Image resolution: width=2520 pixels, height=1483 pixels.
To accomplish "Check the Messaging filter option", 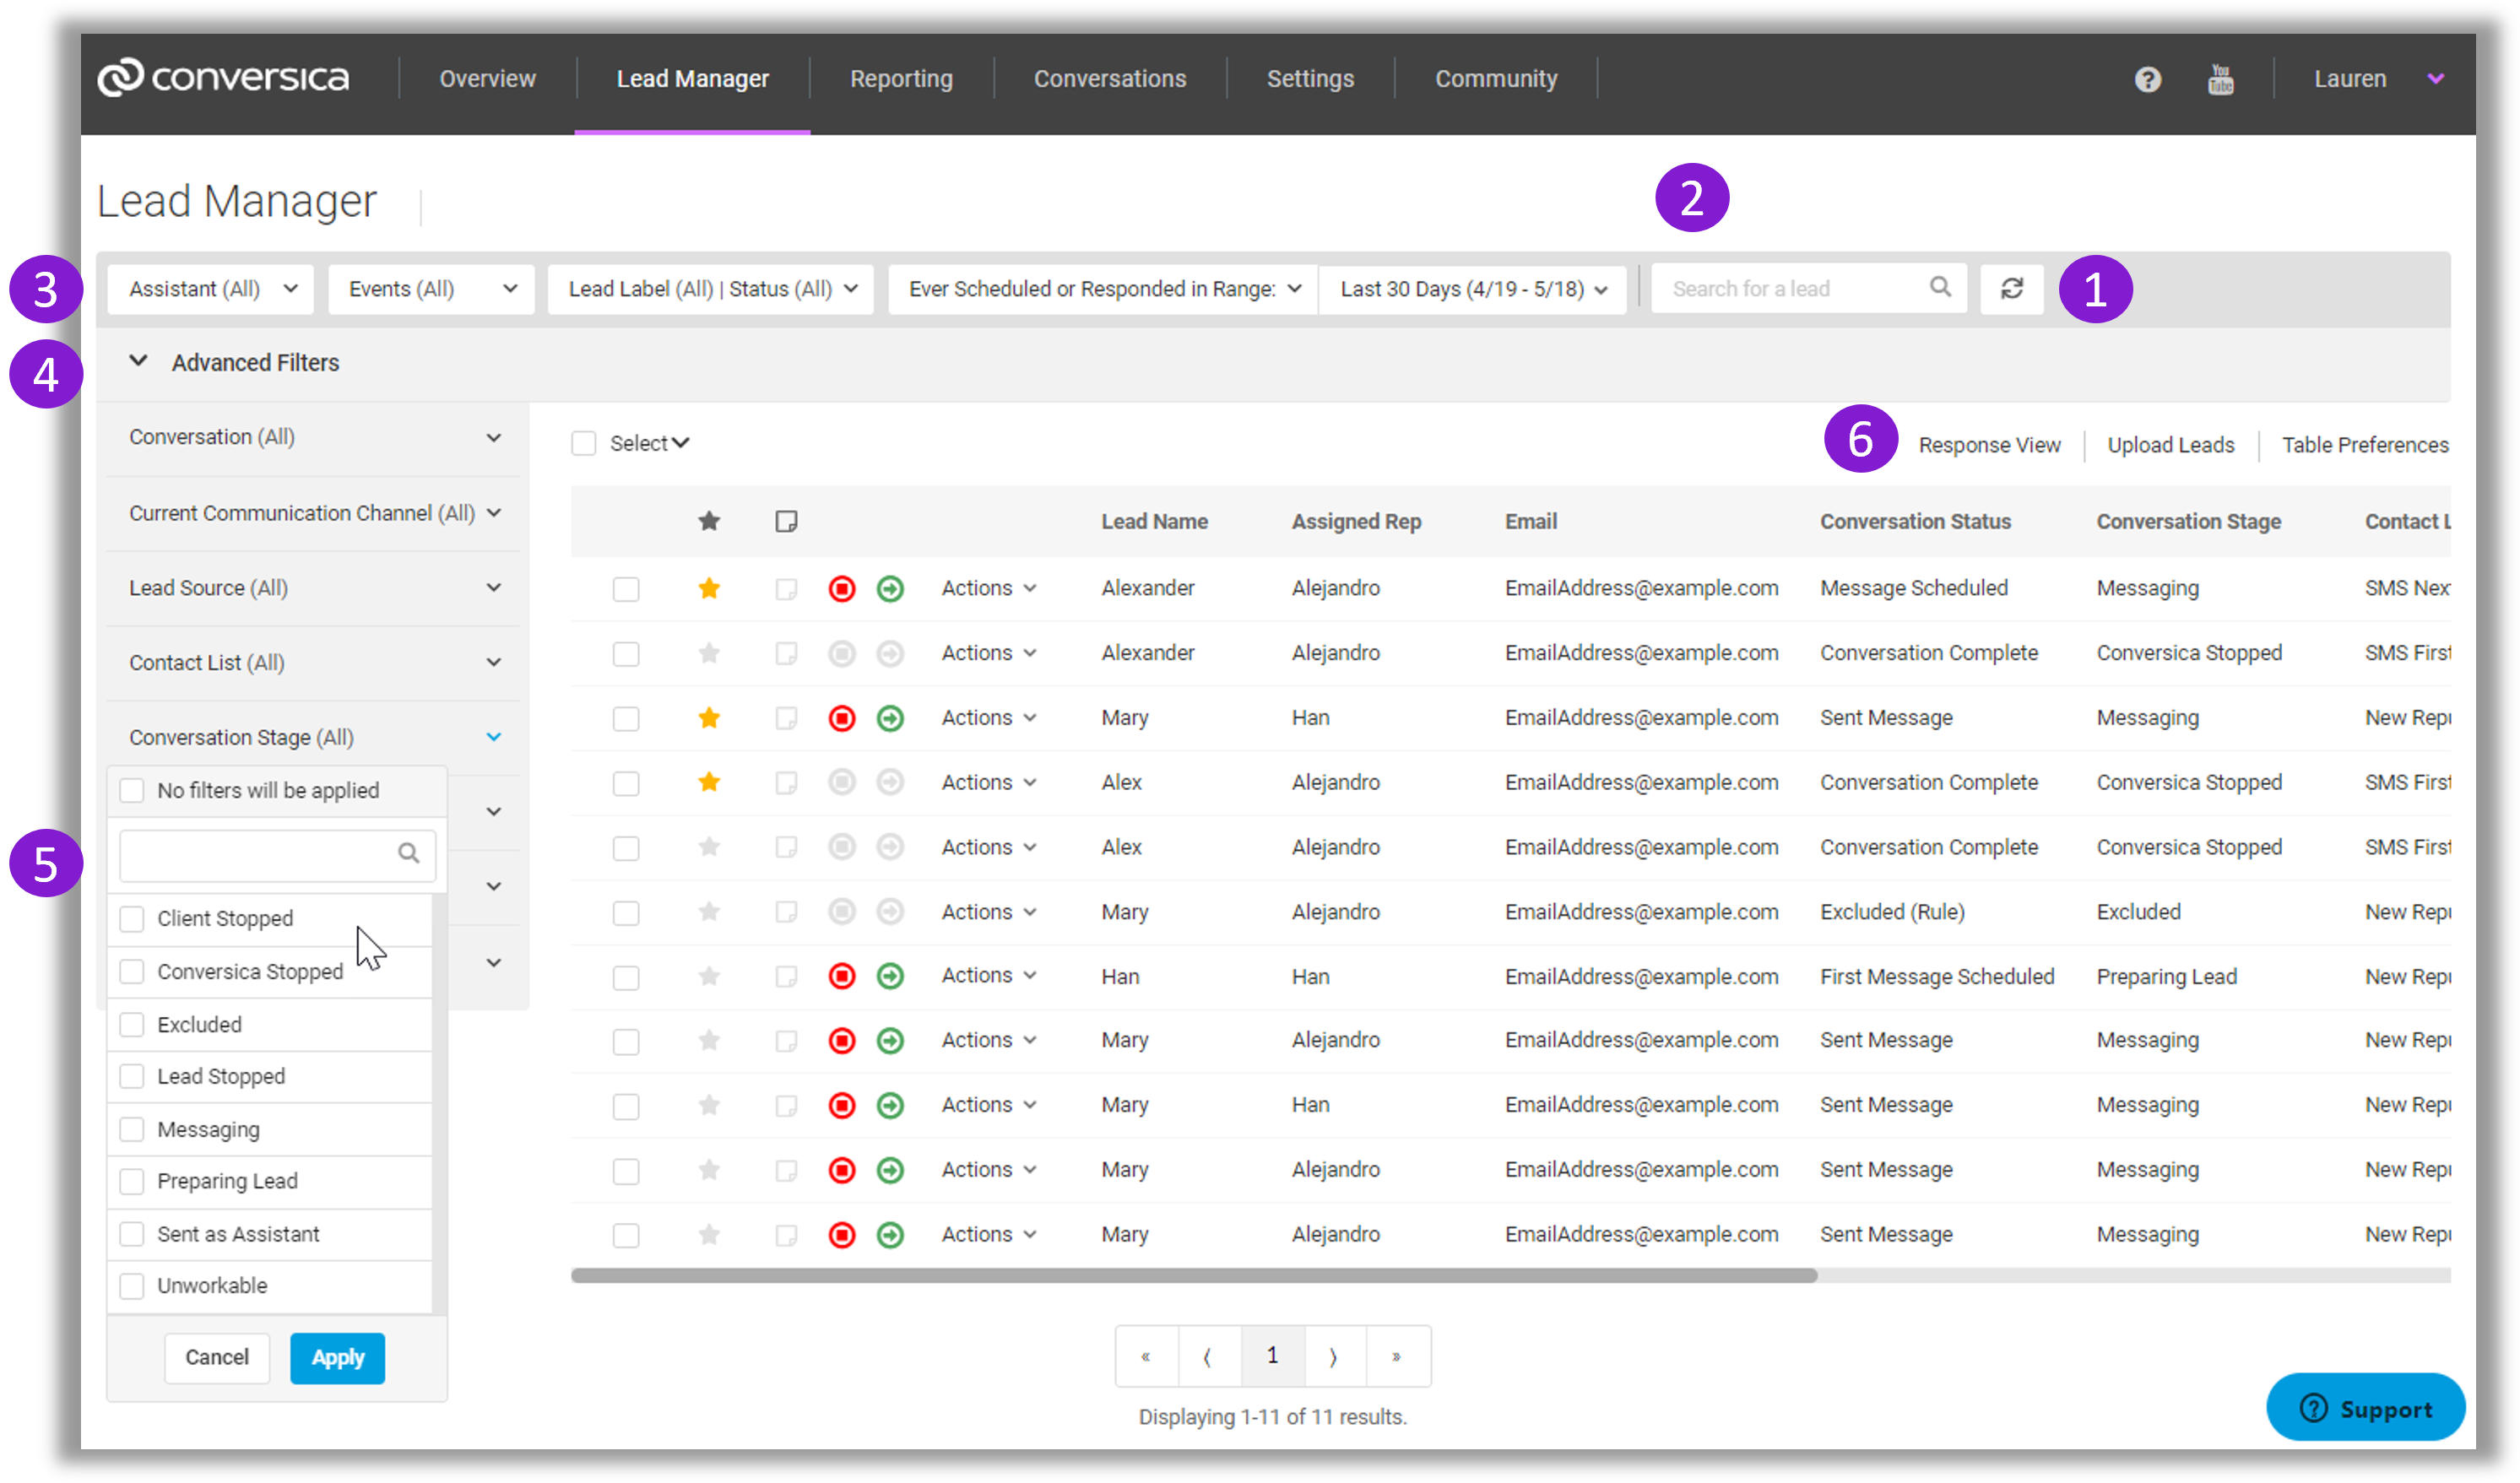I will (132, 1129).
